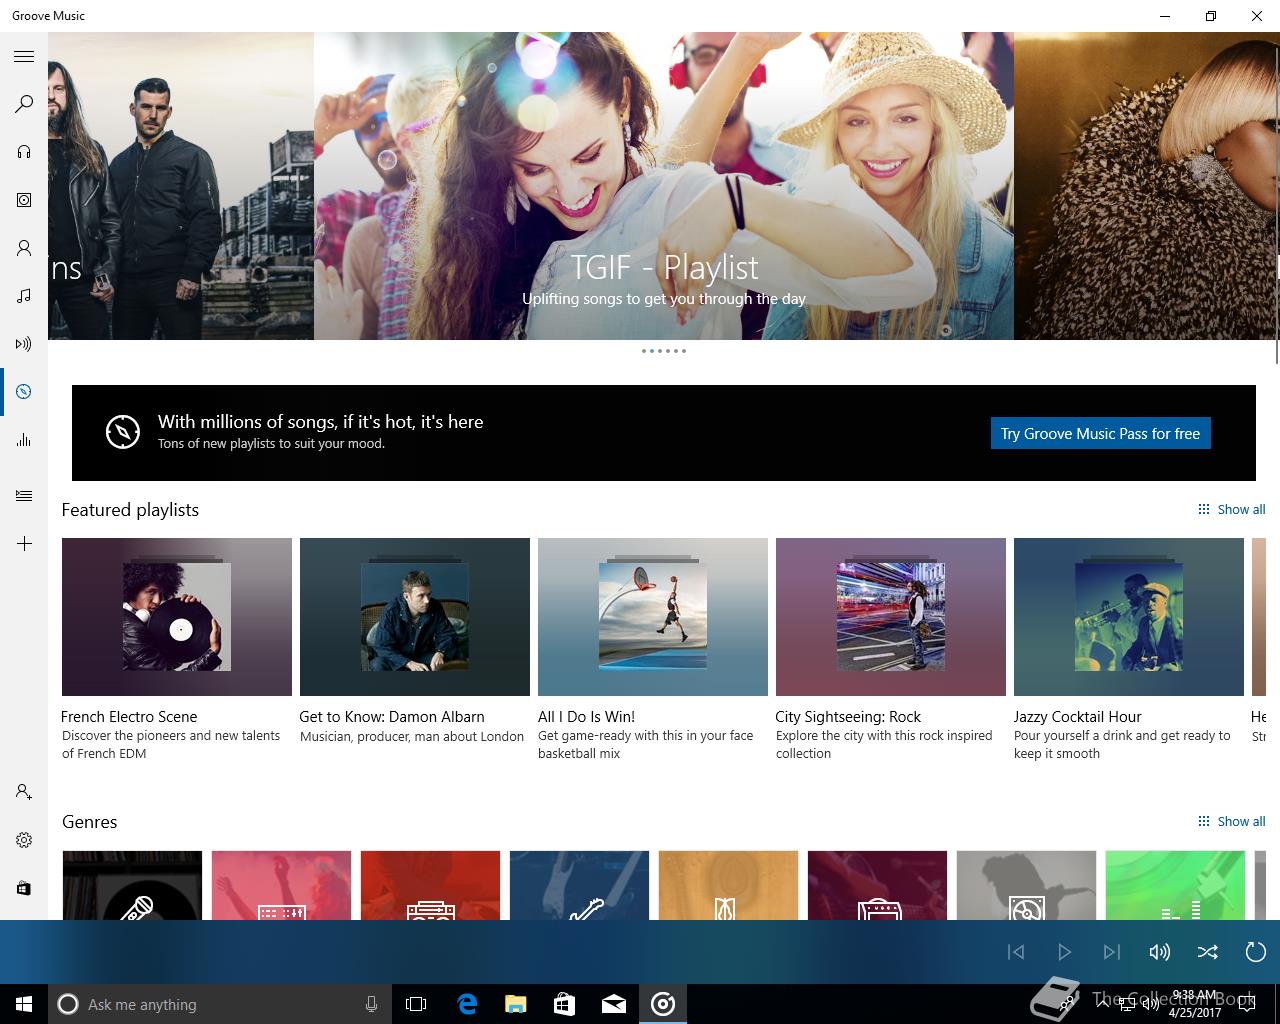The width and height of the screenshot is (1280, 1024).
Task: Open Settings gear in sidebar
Action: coord(24,840)
